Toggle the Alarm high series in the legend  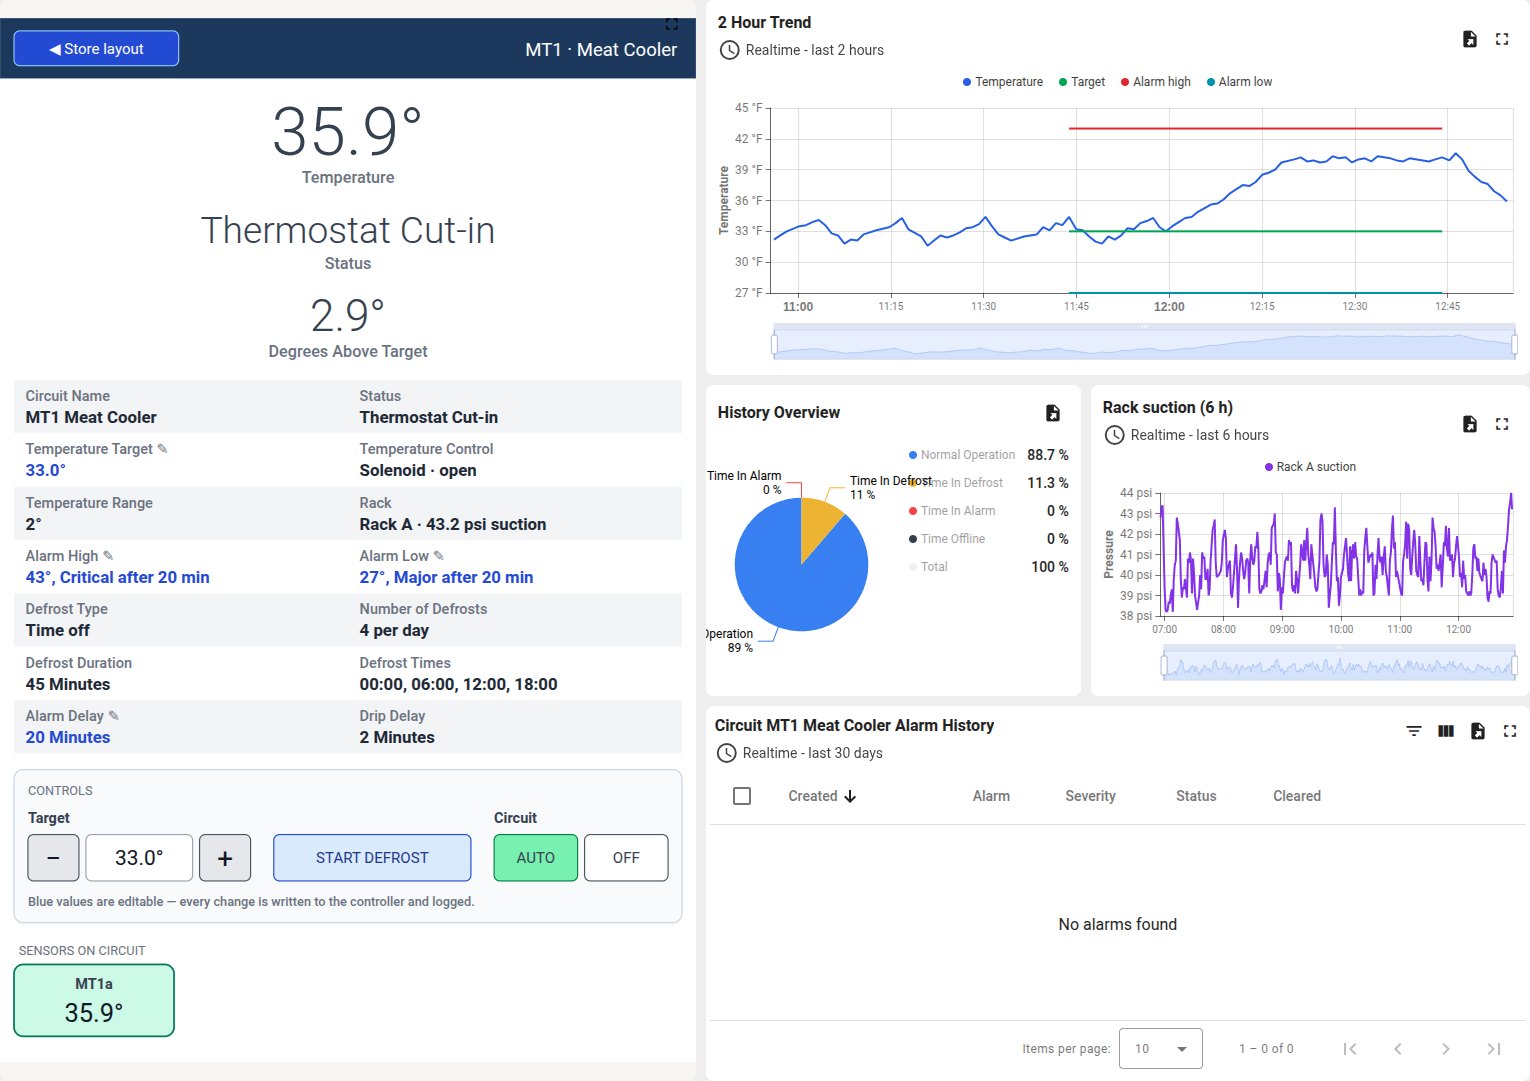click(1156, 82)
